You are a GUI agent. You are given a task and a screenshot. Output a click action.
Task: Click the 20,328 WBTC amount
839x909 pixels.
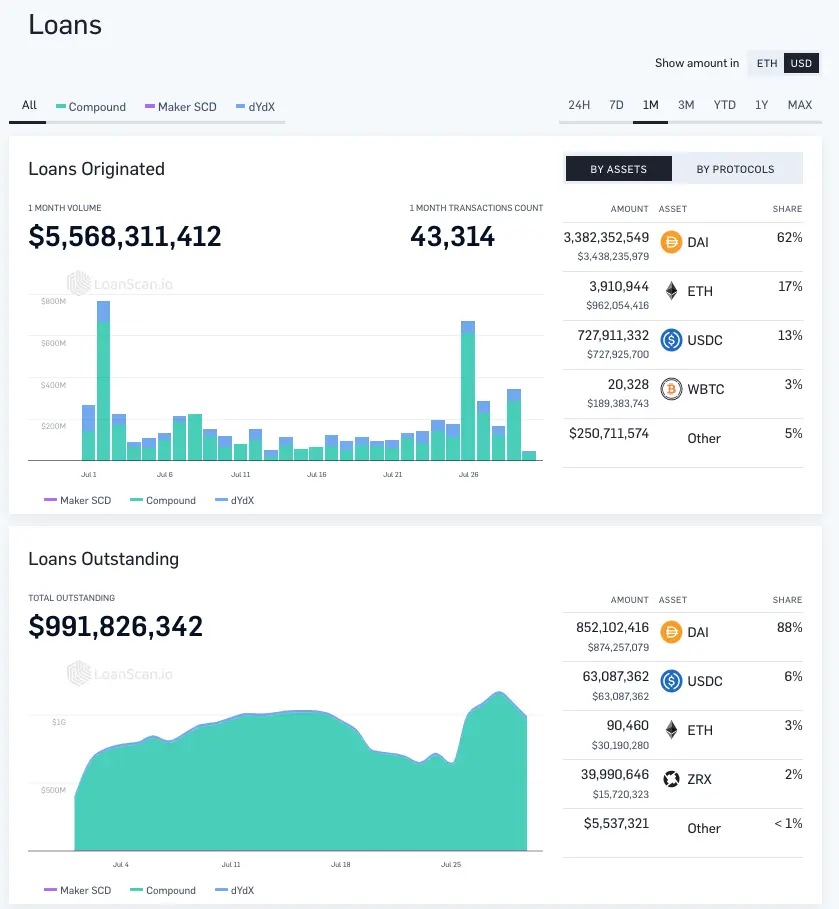pyautogui.click(x=628, y=384)
